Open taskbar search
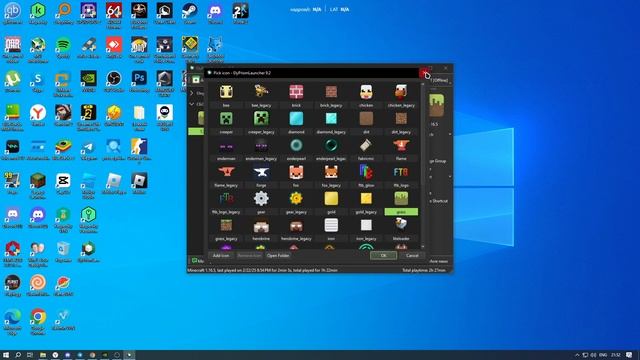 (18, 355)
